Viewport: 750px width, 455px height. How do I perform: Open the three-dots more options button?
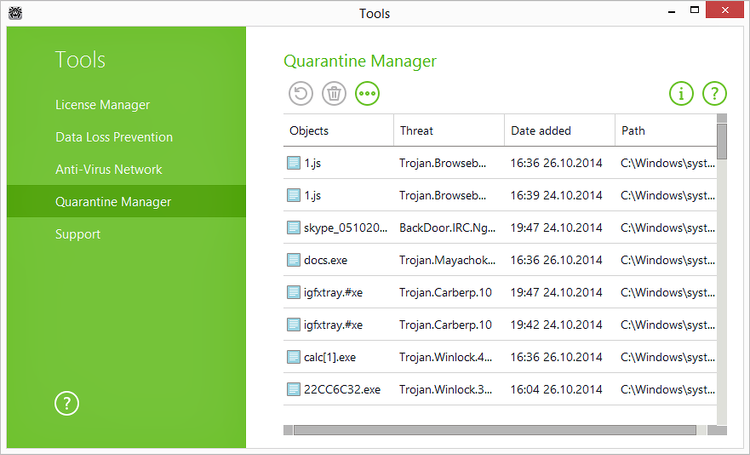367,94
